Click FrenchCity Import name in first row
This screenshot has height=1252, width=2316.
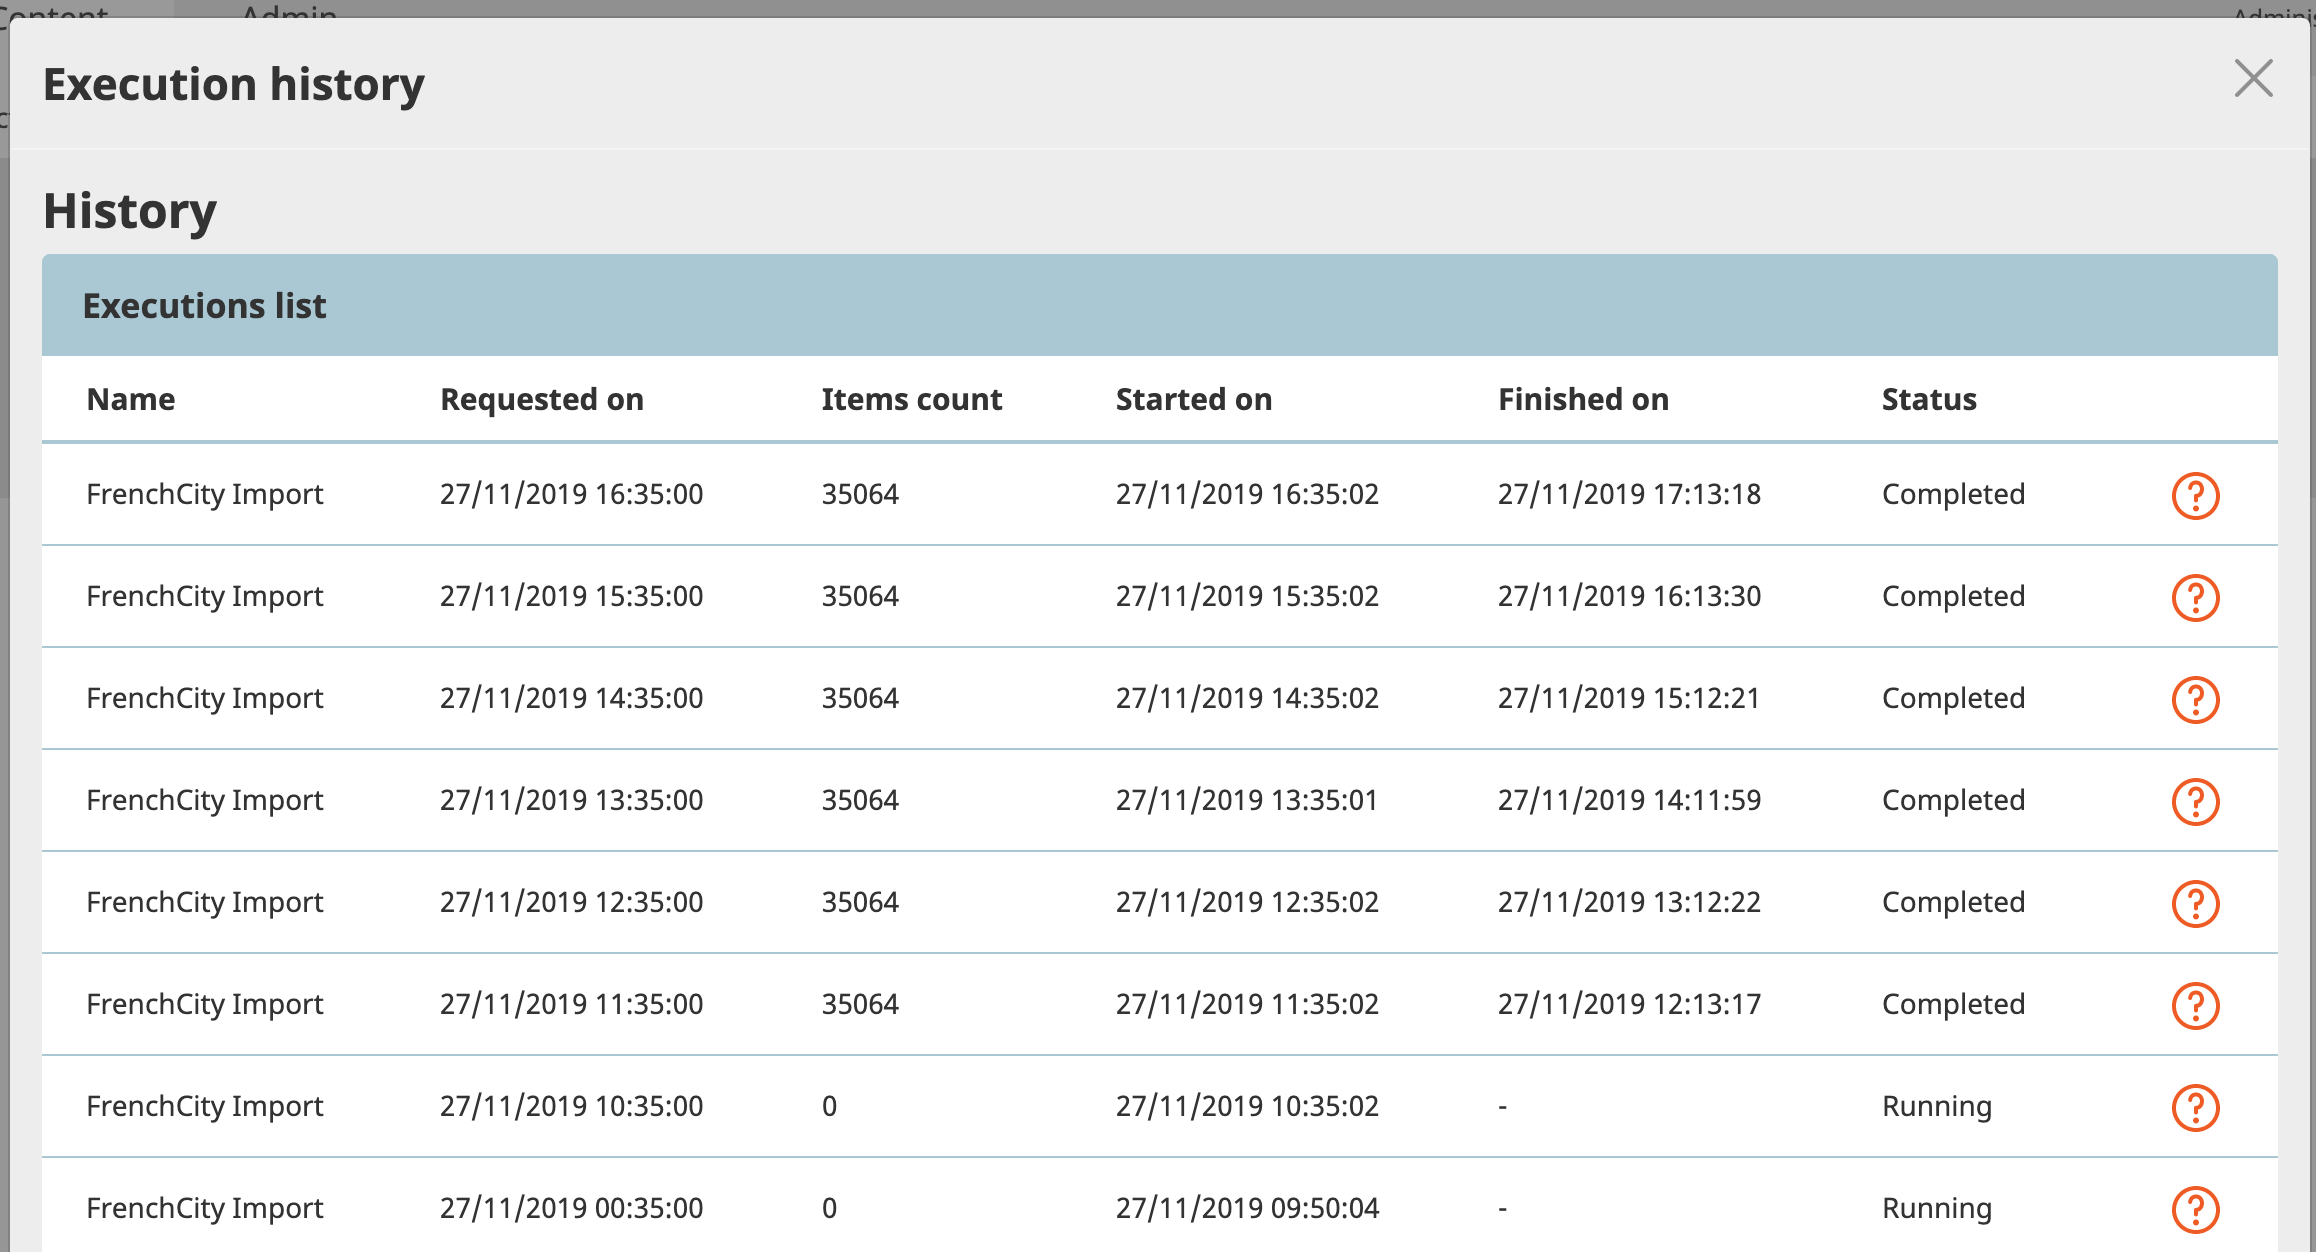pyautogui.click(x=205, y=494)
